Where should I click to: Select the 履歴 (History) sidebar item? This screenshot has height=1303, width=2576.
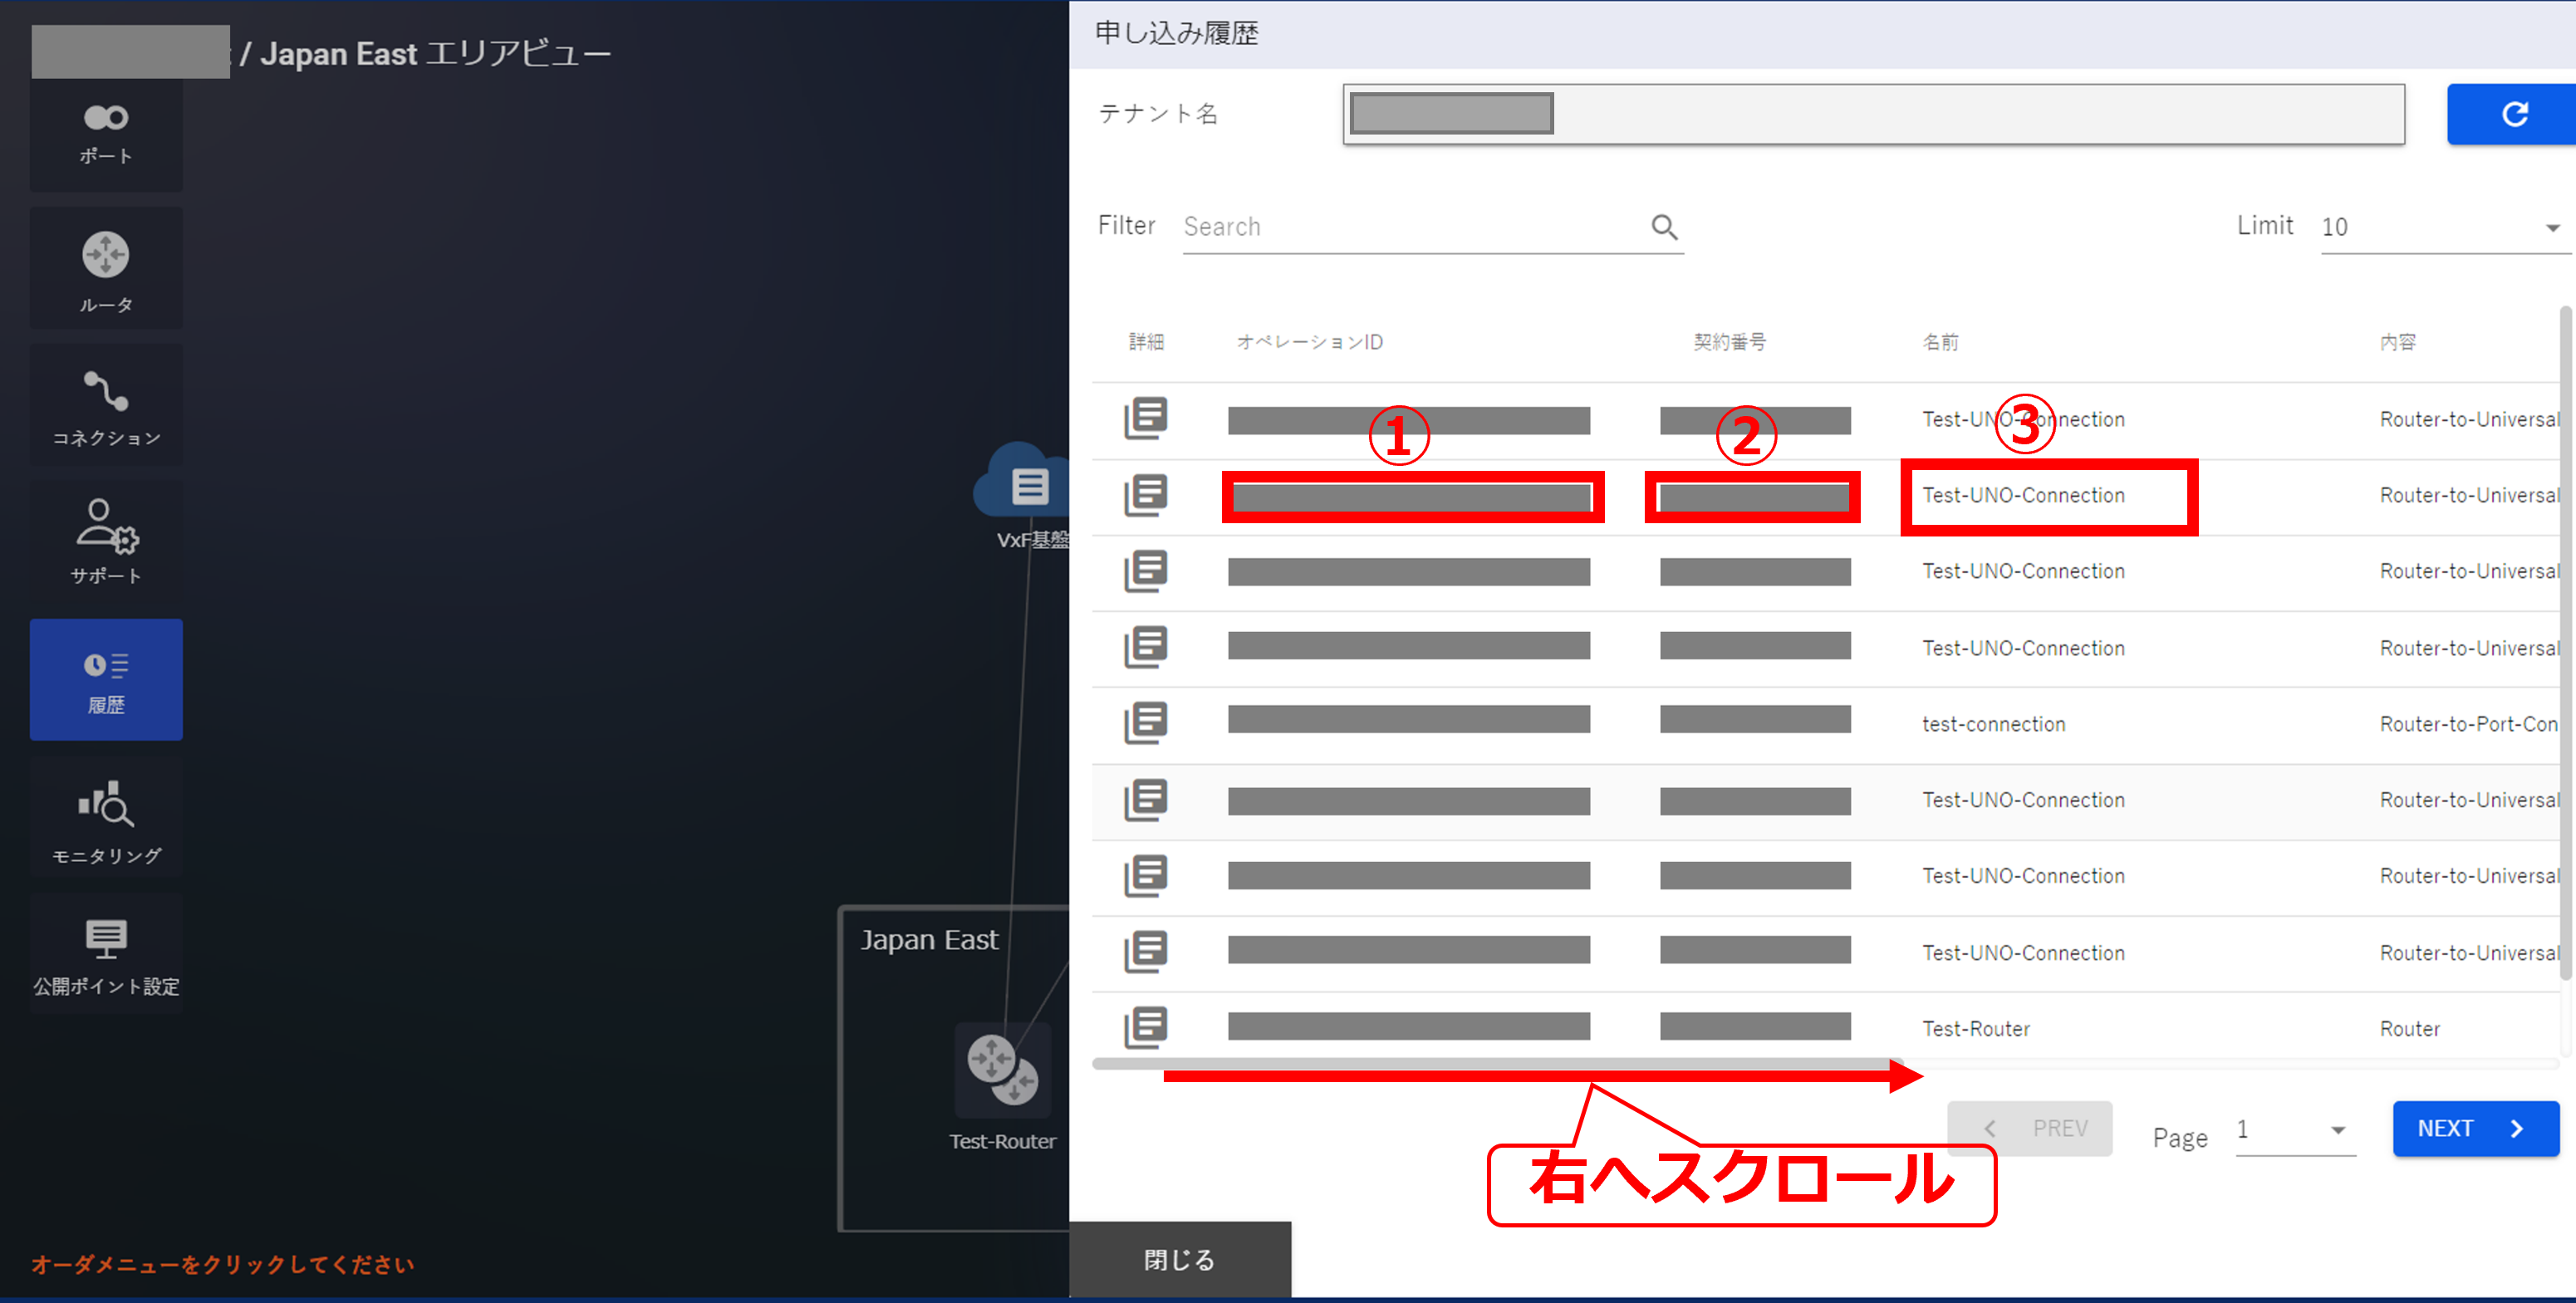click(106, 680)
